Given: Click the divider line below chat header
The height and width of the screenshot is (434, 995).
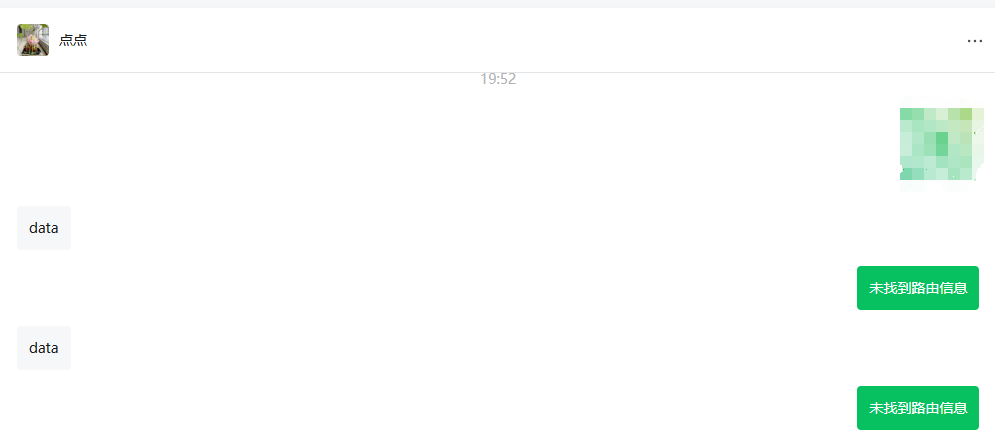Looking at the screenshot, I should click(498, 72).
